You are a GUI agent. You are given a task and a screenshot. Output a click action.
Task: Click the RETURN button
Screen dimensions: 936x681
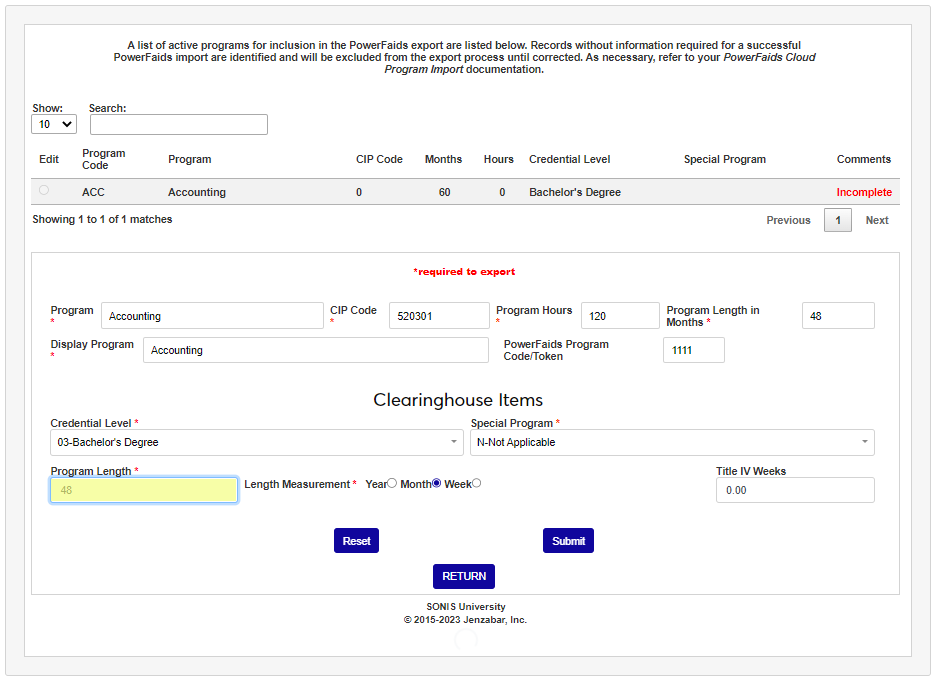464,576
